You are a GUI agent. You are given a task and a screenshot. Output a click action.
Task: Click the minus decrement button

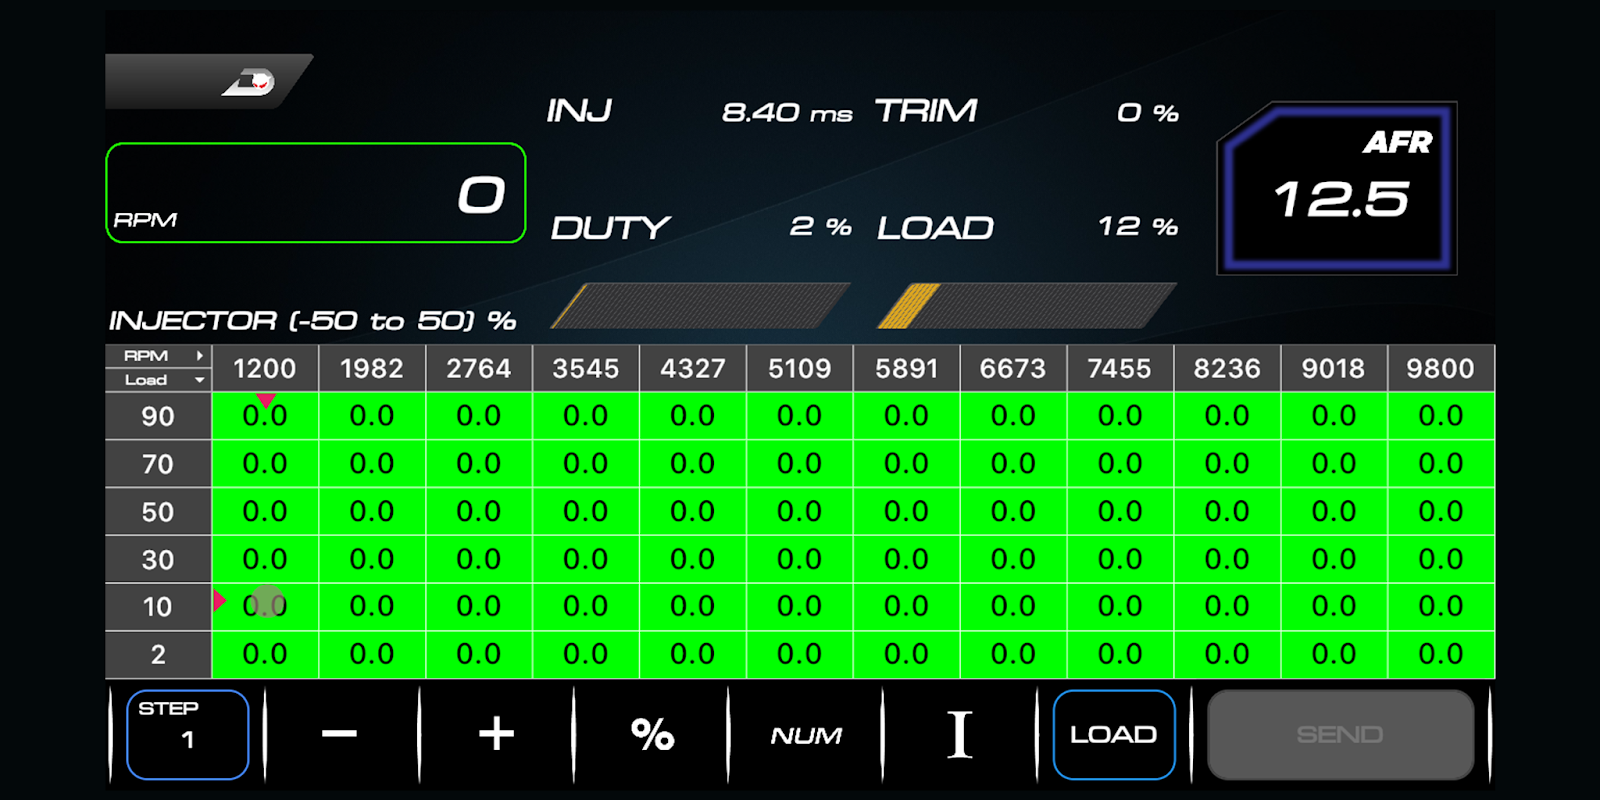coord(340,734)
